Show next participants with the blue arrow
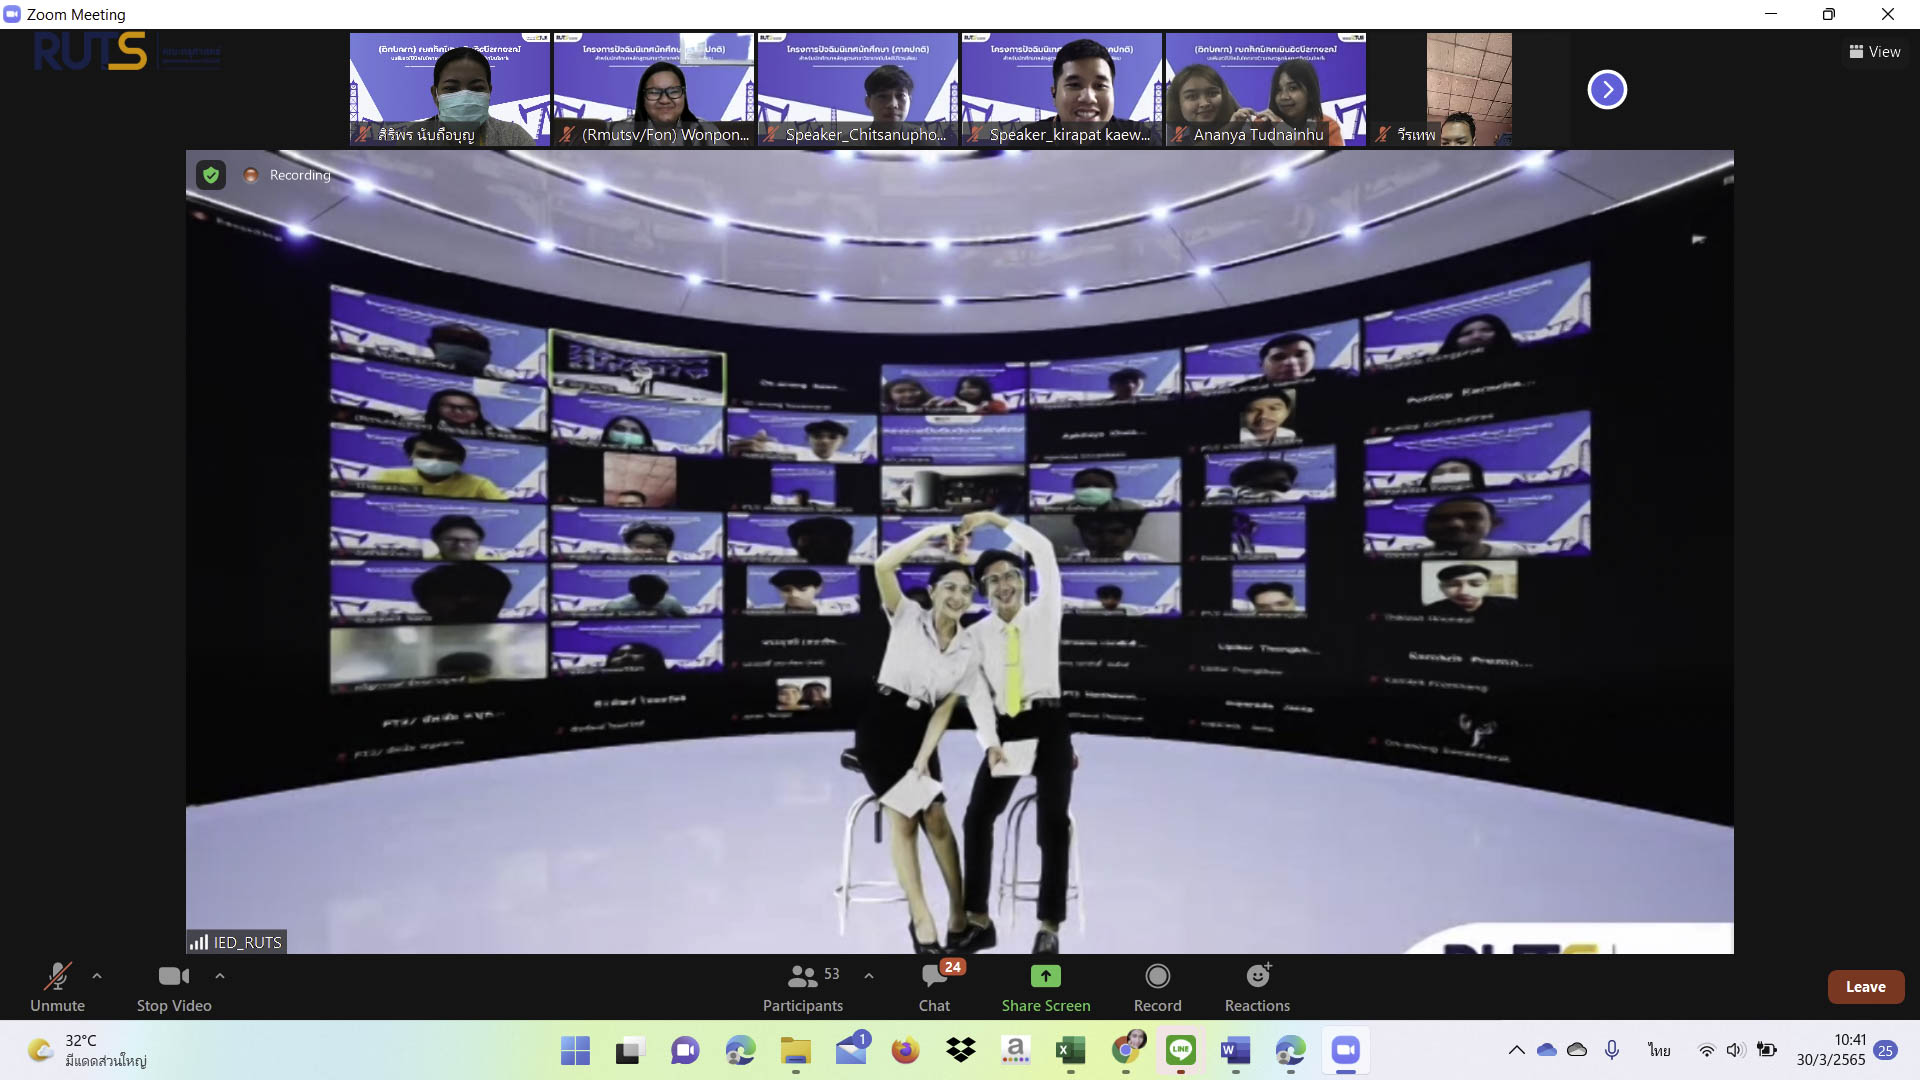This screenshot has width=1920, height=1080. pyautogui.click(x=1607, y=90)
